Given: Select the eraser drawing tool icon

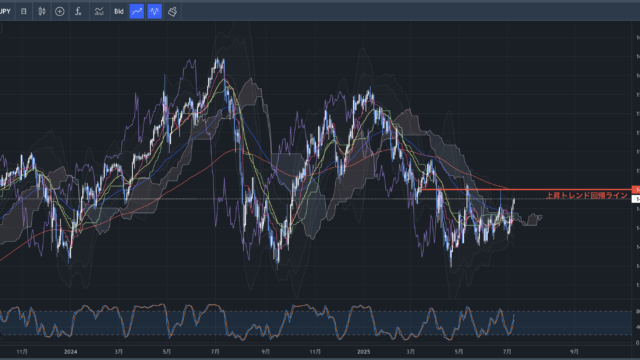Looking at the screenshot, I should 173,11.
